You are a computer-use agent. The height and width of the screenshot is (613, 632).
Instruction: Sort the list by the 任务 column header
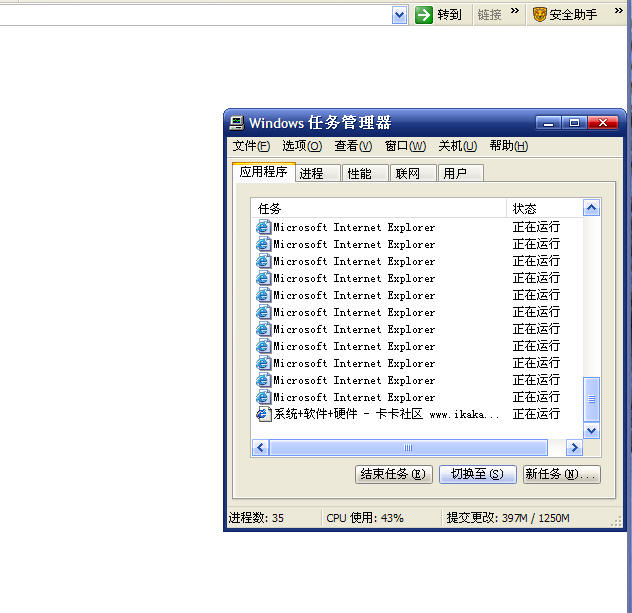point(378,209)
